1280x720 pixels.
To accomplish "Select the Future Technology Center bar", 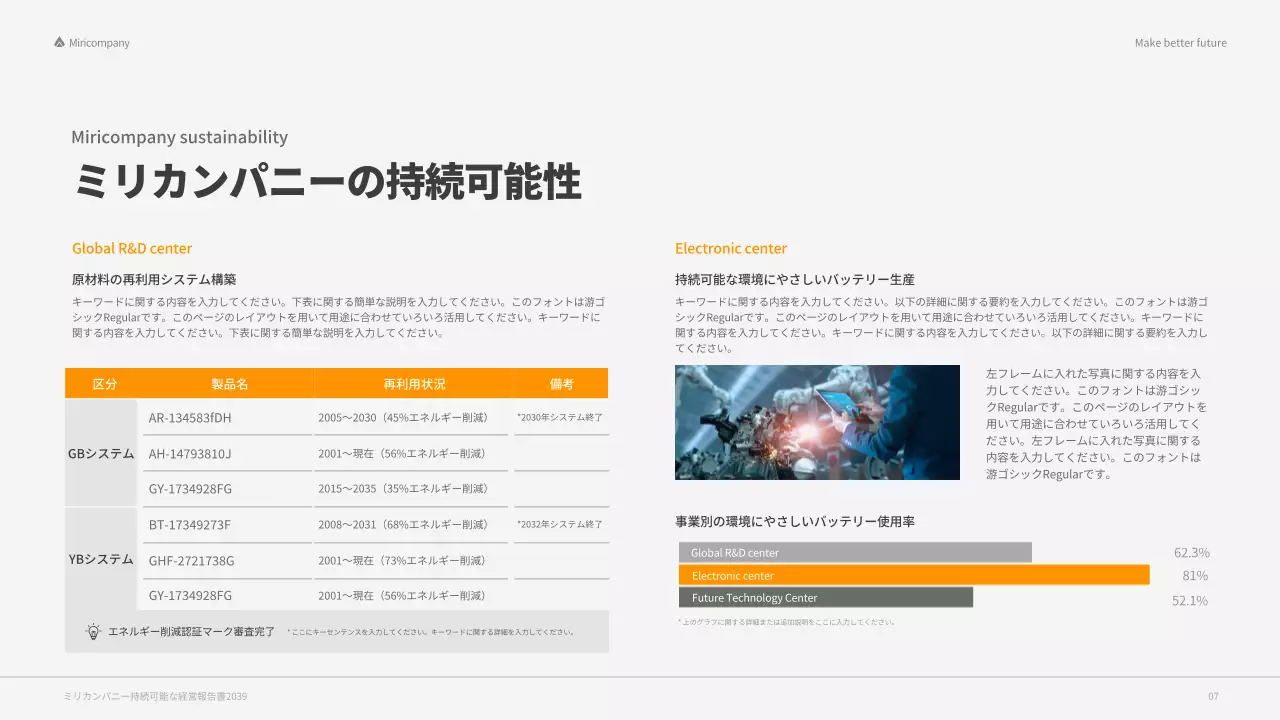I will click(x=825, y=596).
